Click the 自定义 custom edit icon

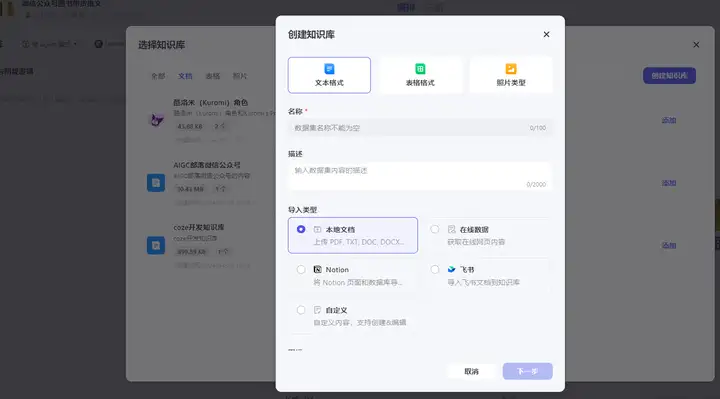(317, 310)
